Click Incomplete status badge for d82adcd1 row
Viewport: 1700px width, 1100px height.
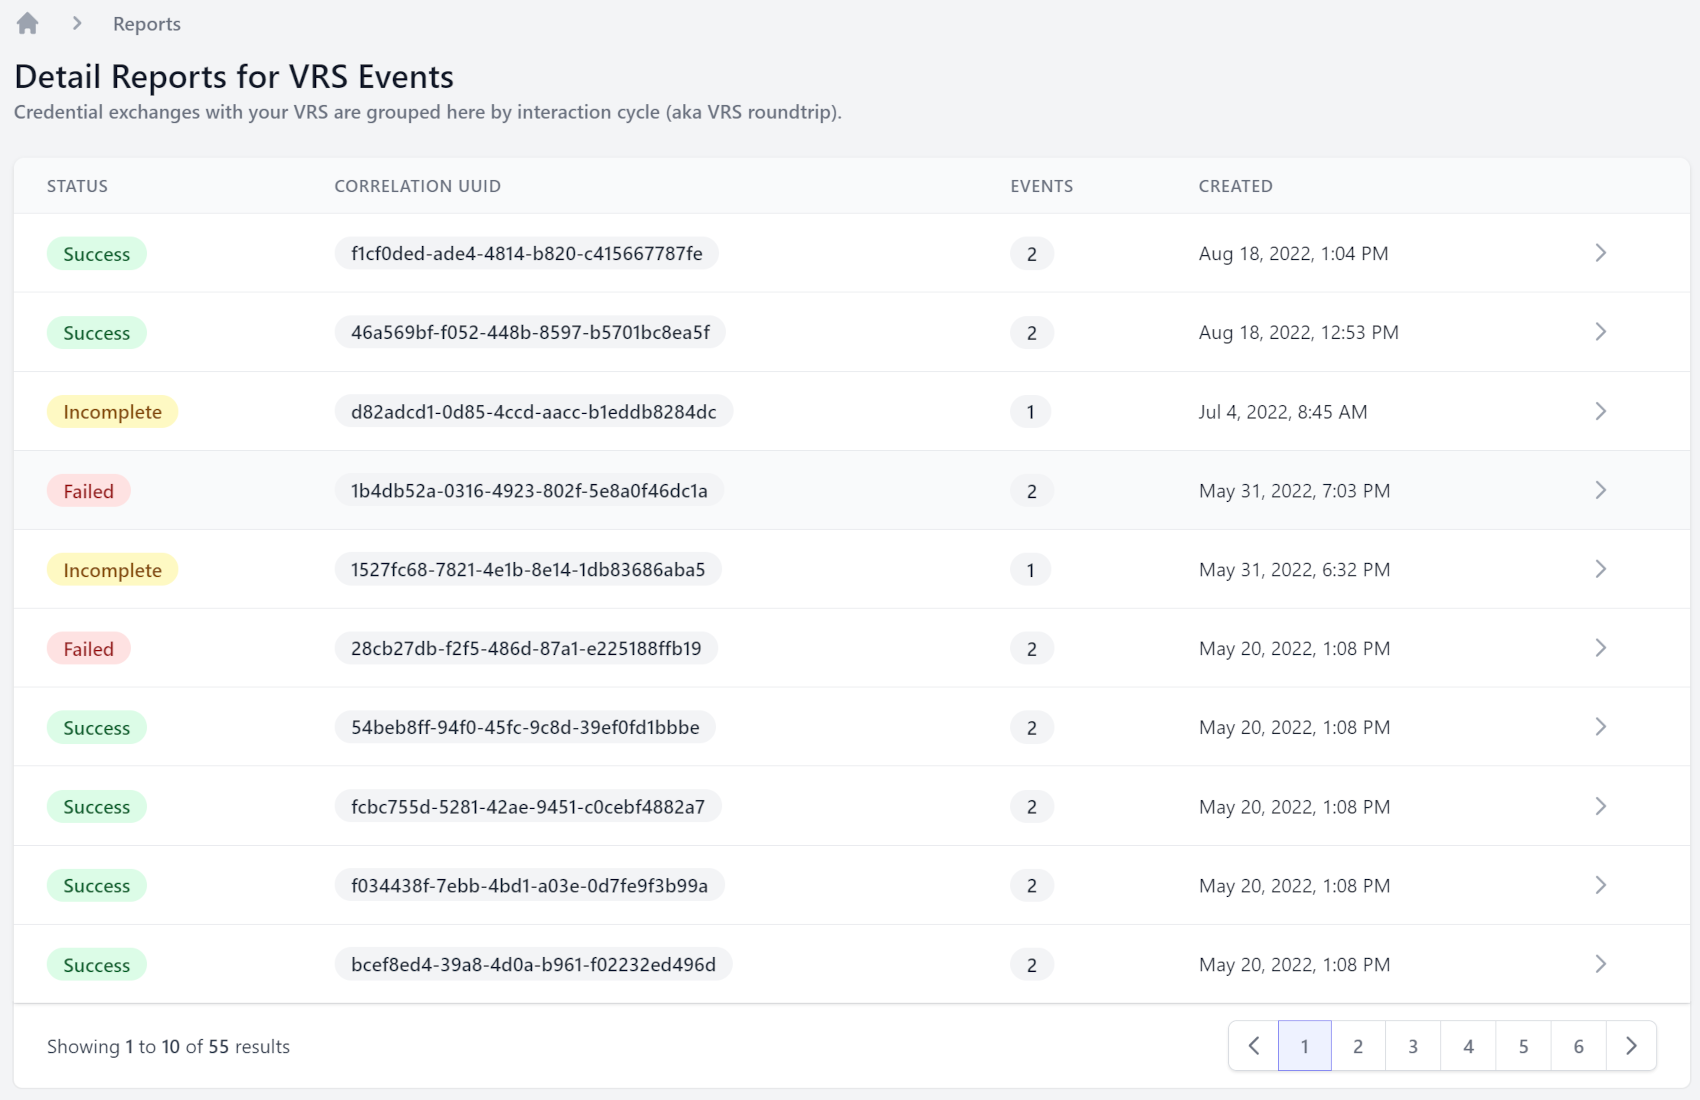[112, 412]
